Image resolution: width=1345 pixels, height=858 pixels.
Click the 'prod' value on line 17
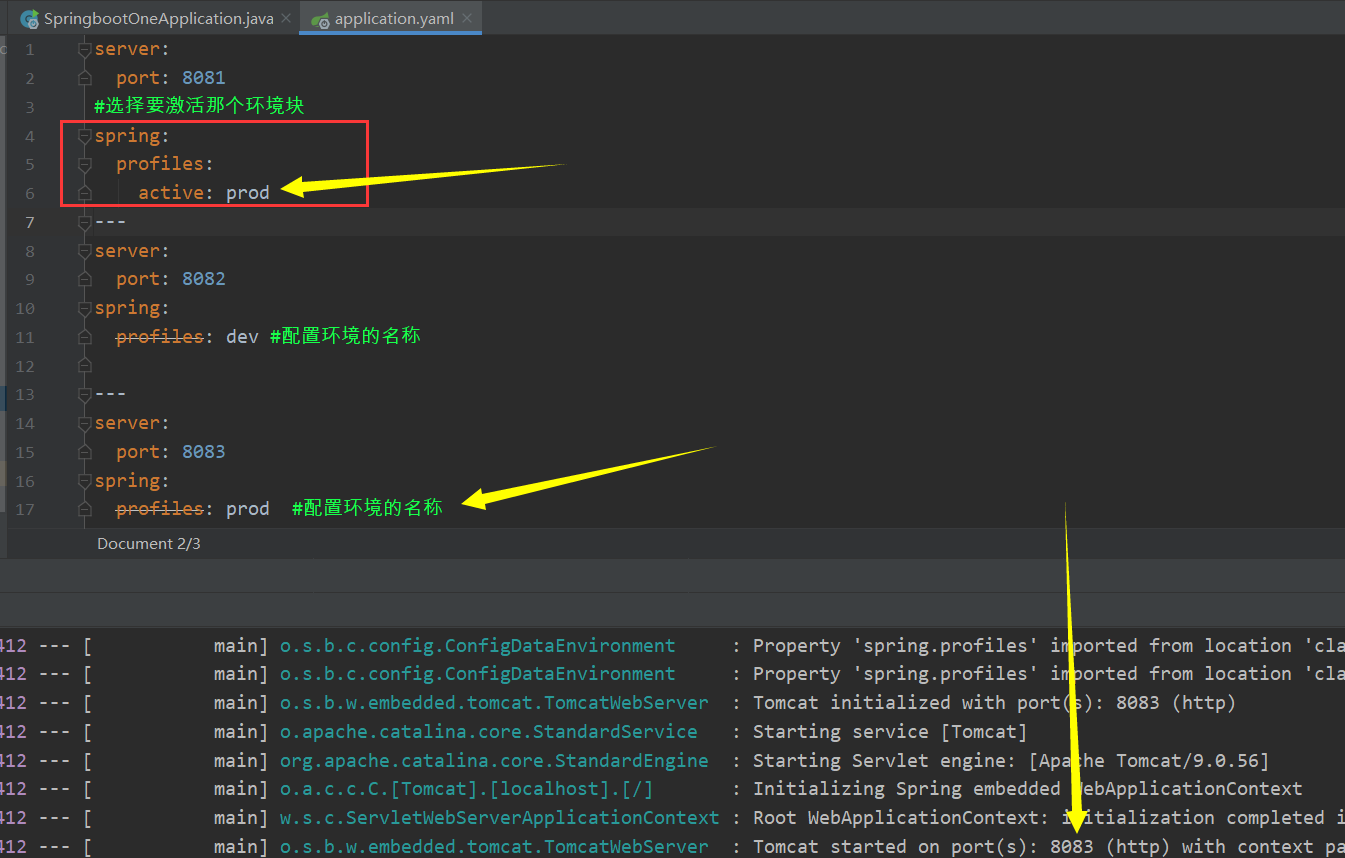point(248,509)
